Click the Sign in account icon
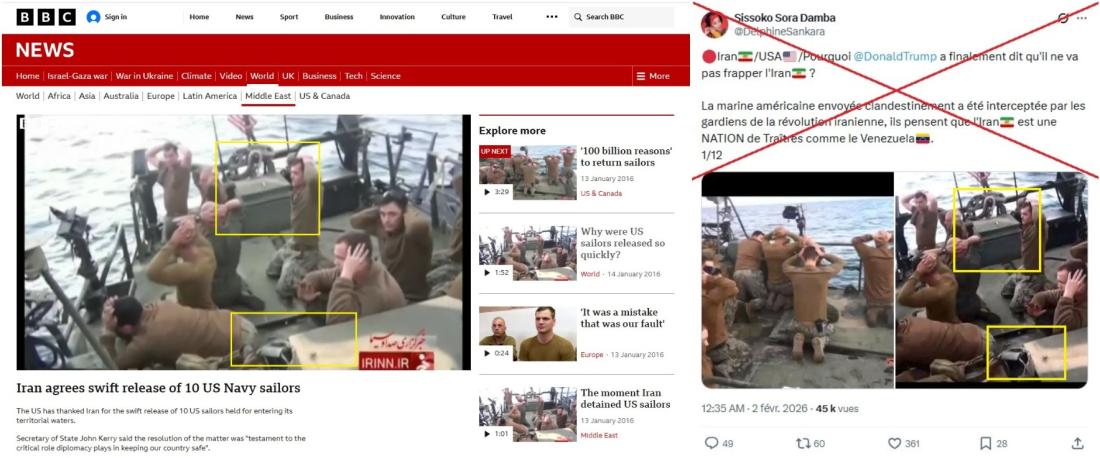The width and height of the screenshot is (1100, 458). coord(94,17)
